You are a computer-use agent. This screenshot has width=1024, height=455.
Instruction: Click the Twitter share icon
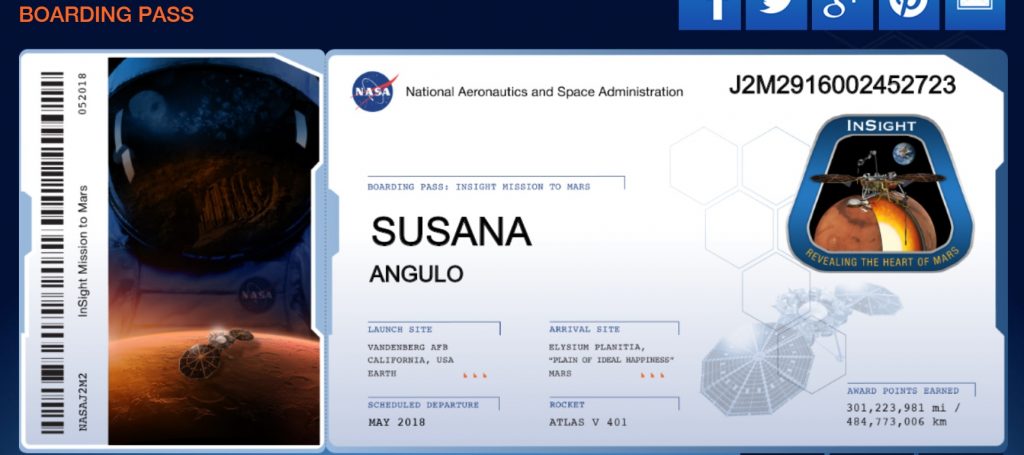(776, 12)
